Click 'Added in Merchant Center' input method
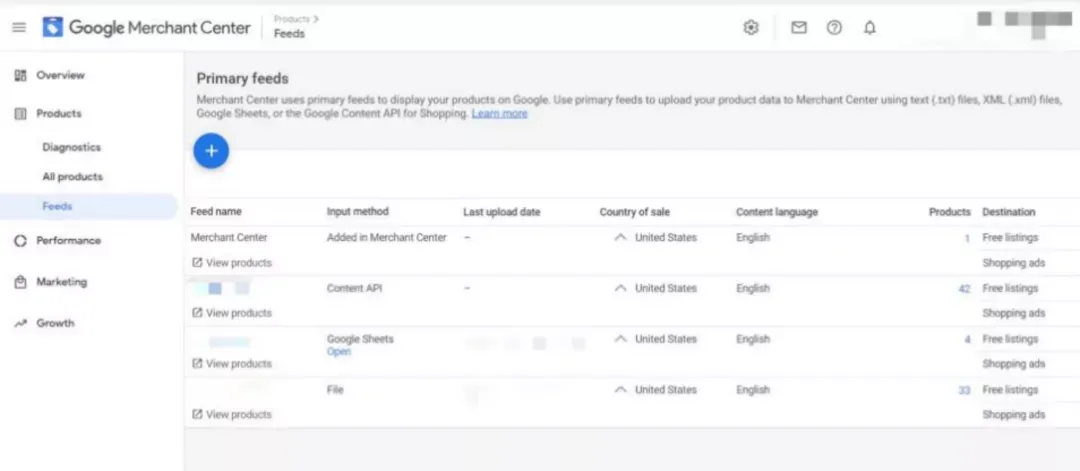The image size is (1080, 471). tap(386, 238)
